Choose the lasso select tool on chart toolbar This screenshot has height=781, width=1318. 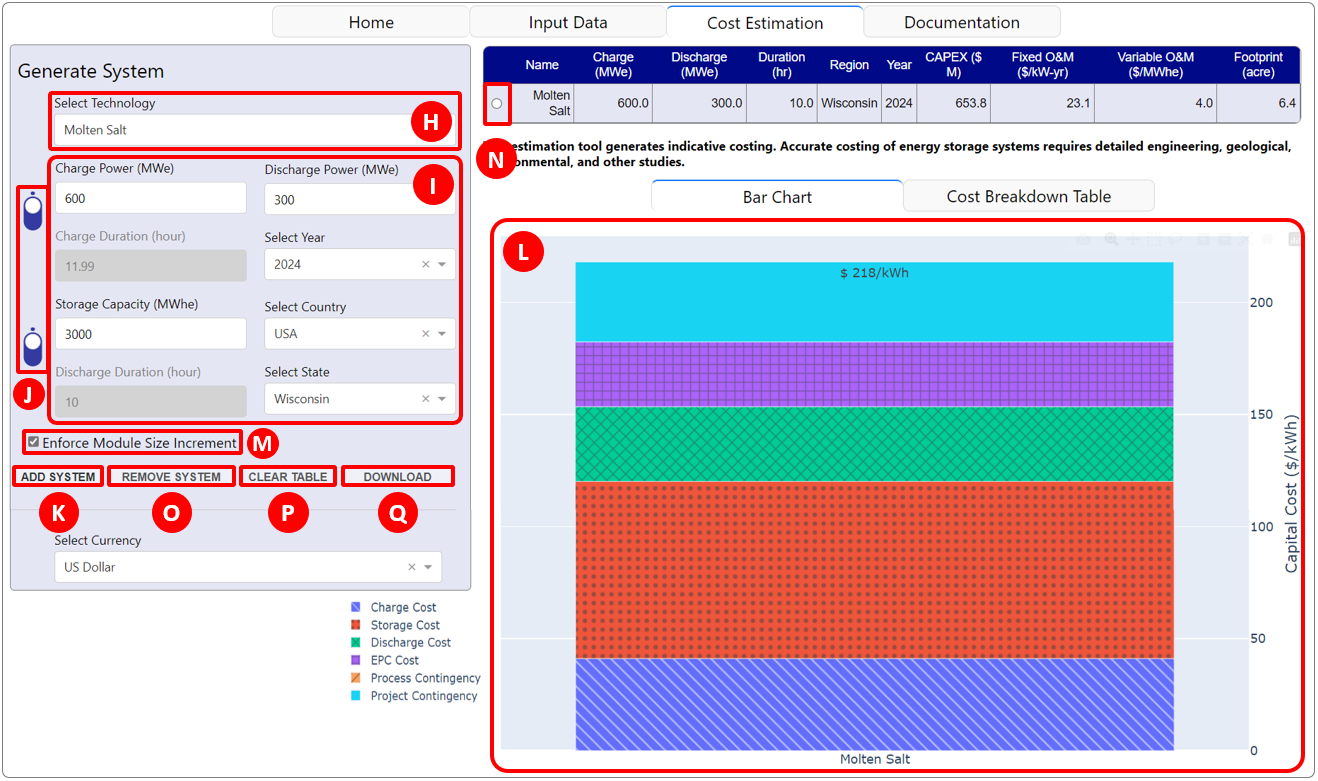pos(1174,240)
